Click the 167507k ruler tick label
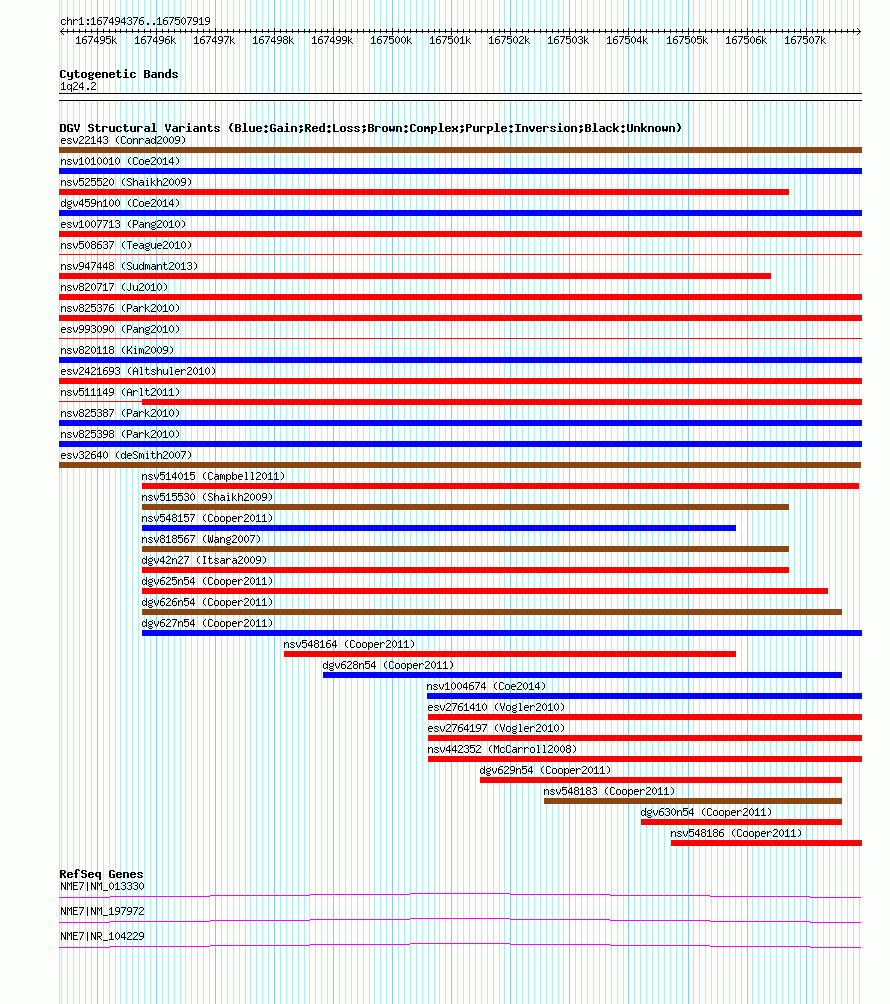 [805, 40]
